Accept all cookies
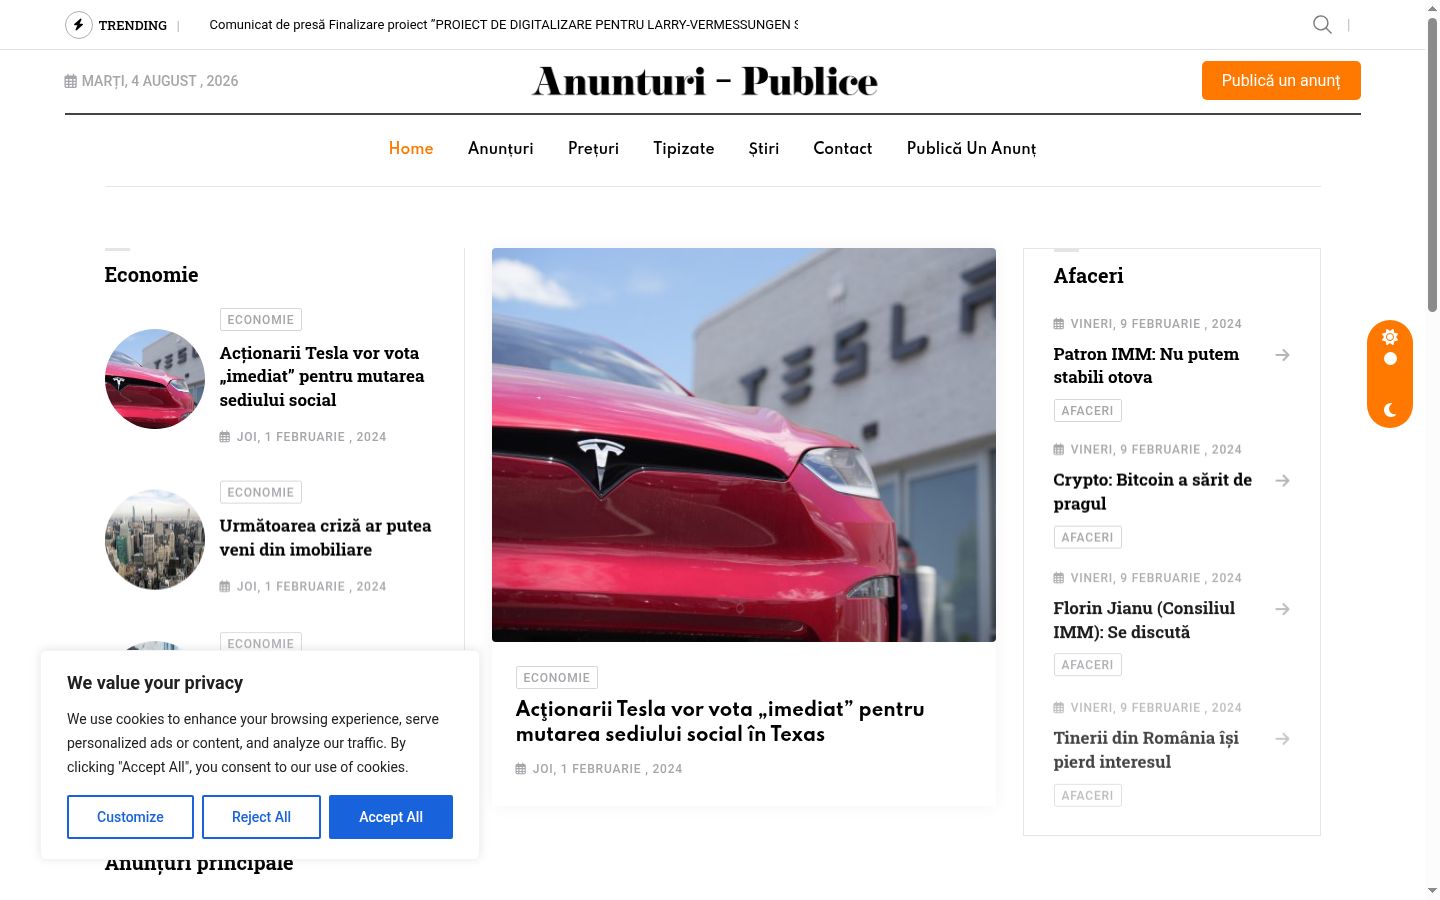1440x900 pixels. (391, 817)
